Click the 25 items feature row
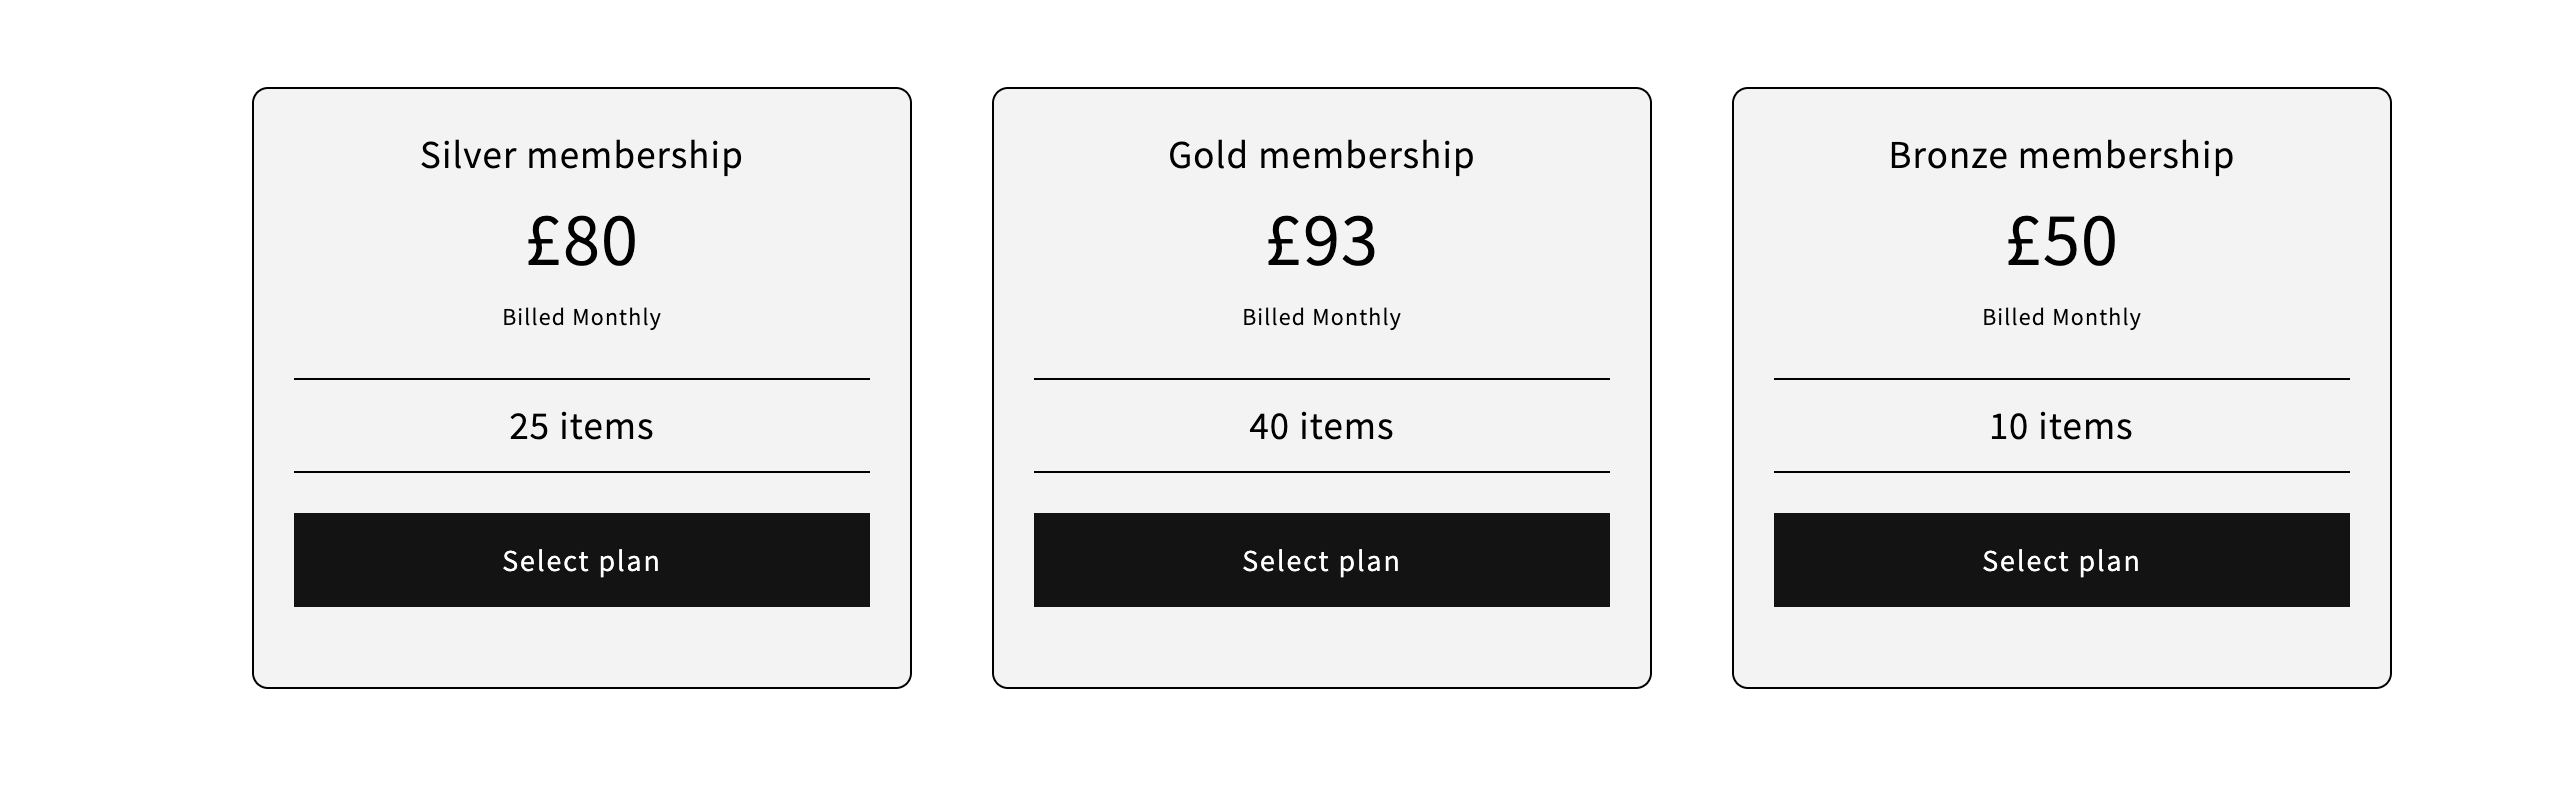Viewport: 2562px width, 790px height. pyautogui.click(x=581, y=426)
